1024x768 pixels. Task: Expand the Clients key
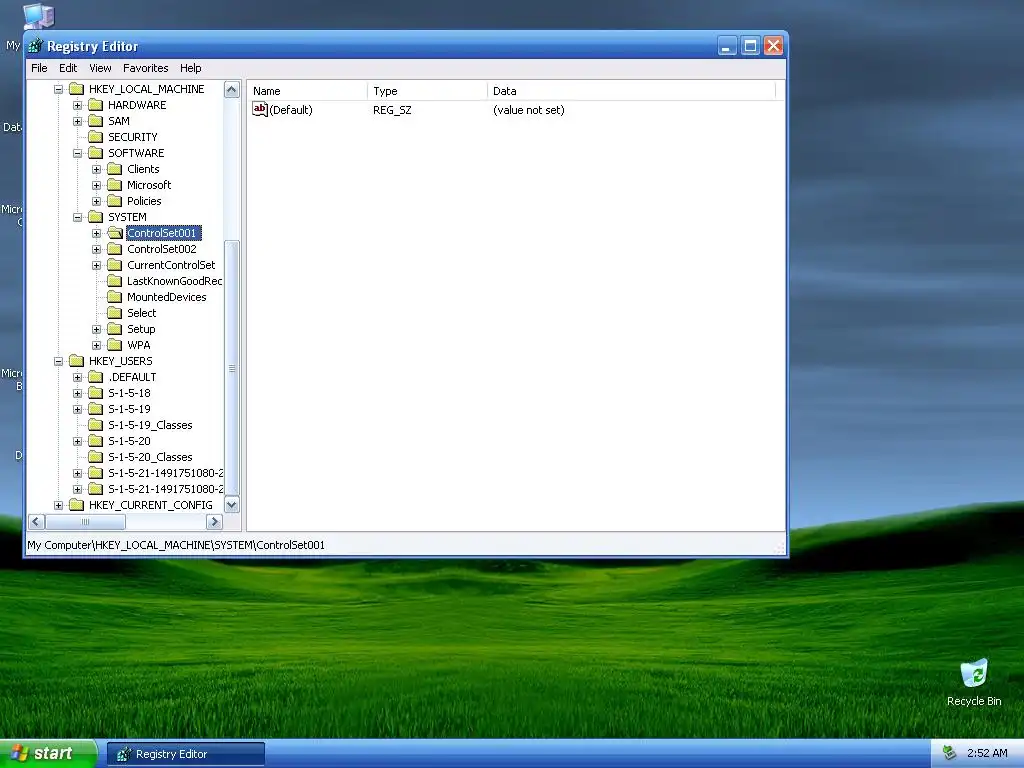click(97, 169)
